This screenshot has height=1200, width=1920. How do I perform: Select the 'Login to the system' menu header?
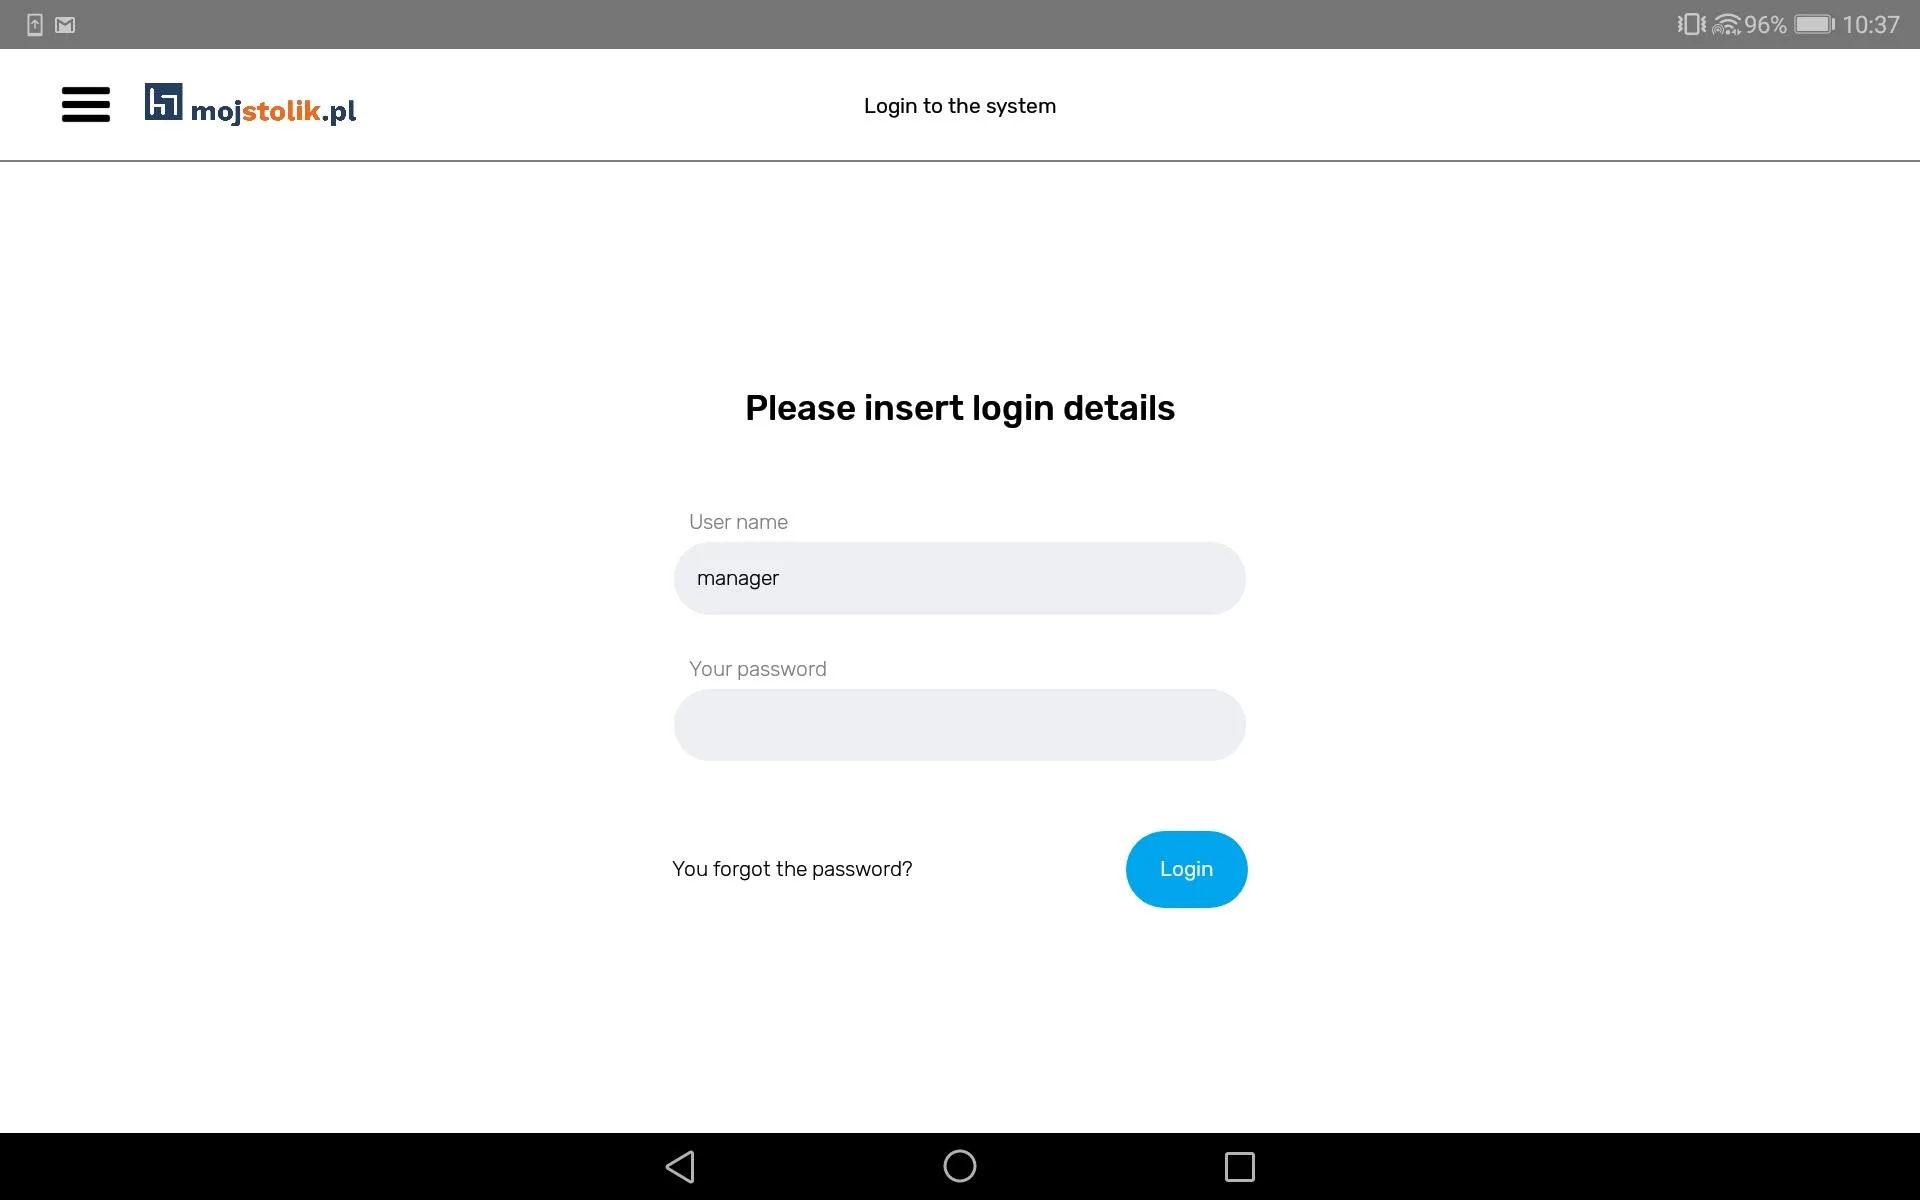tap(959, 105)
